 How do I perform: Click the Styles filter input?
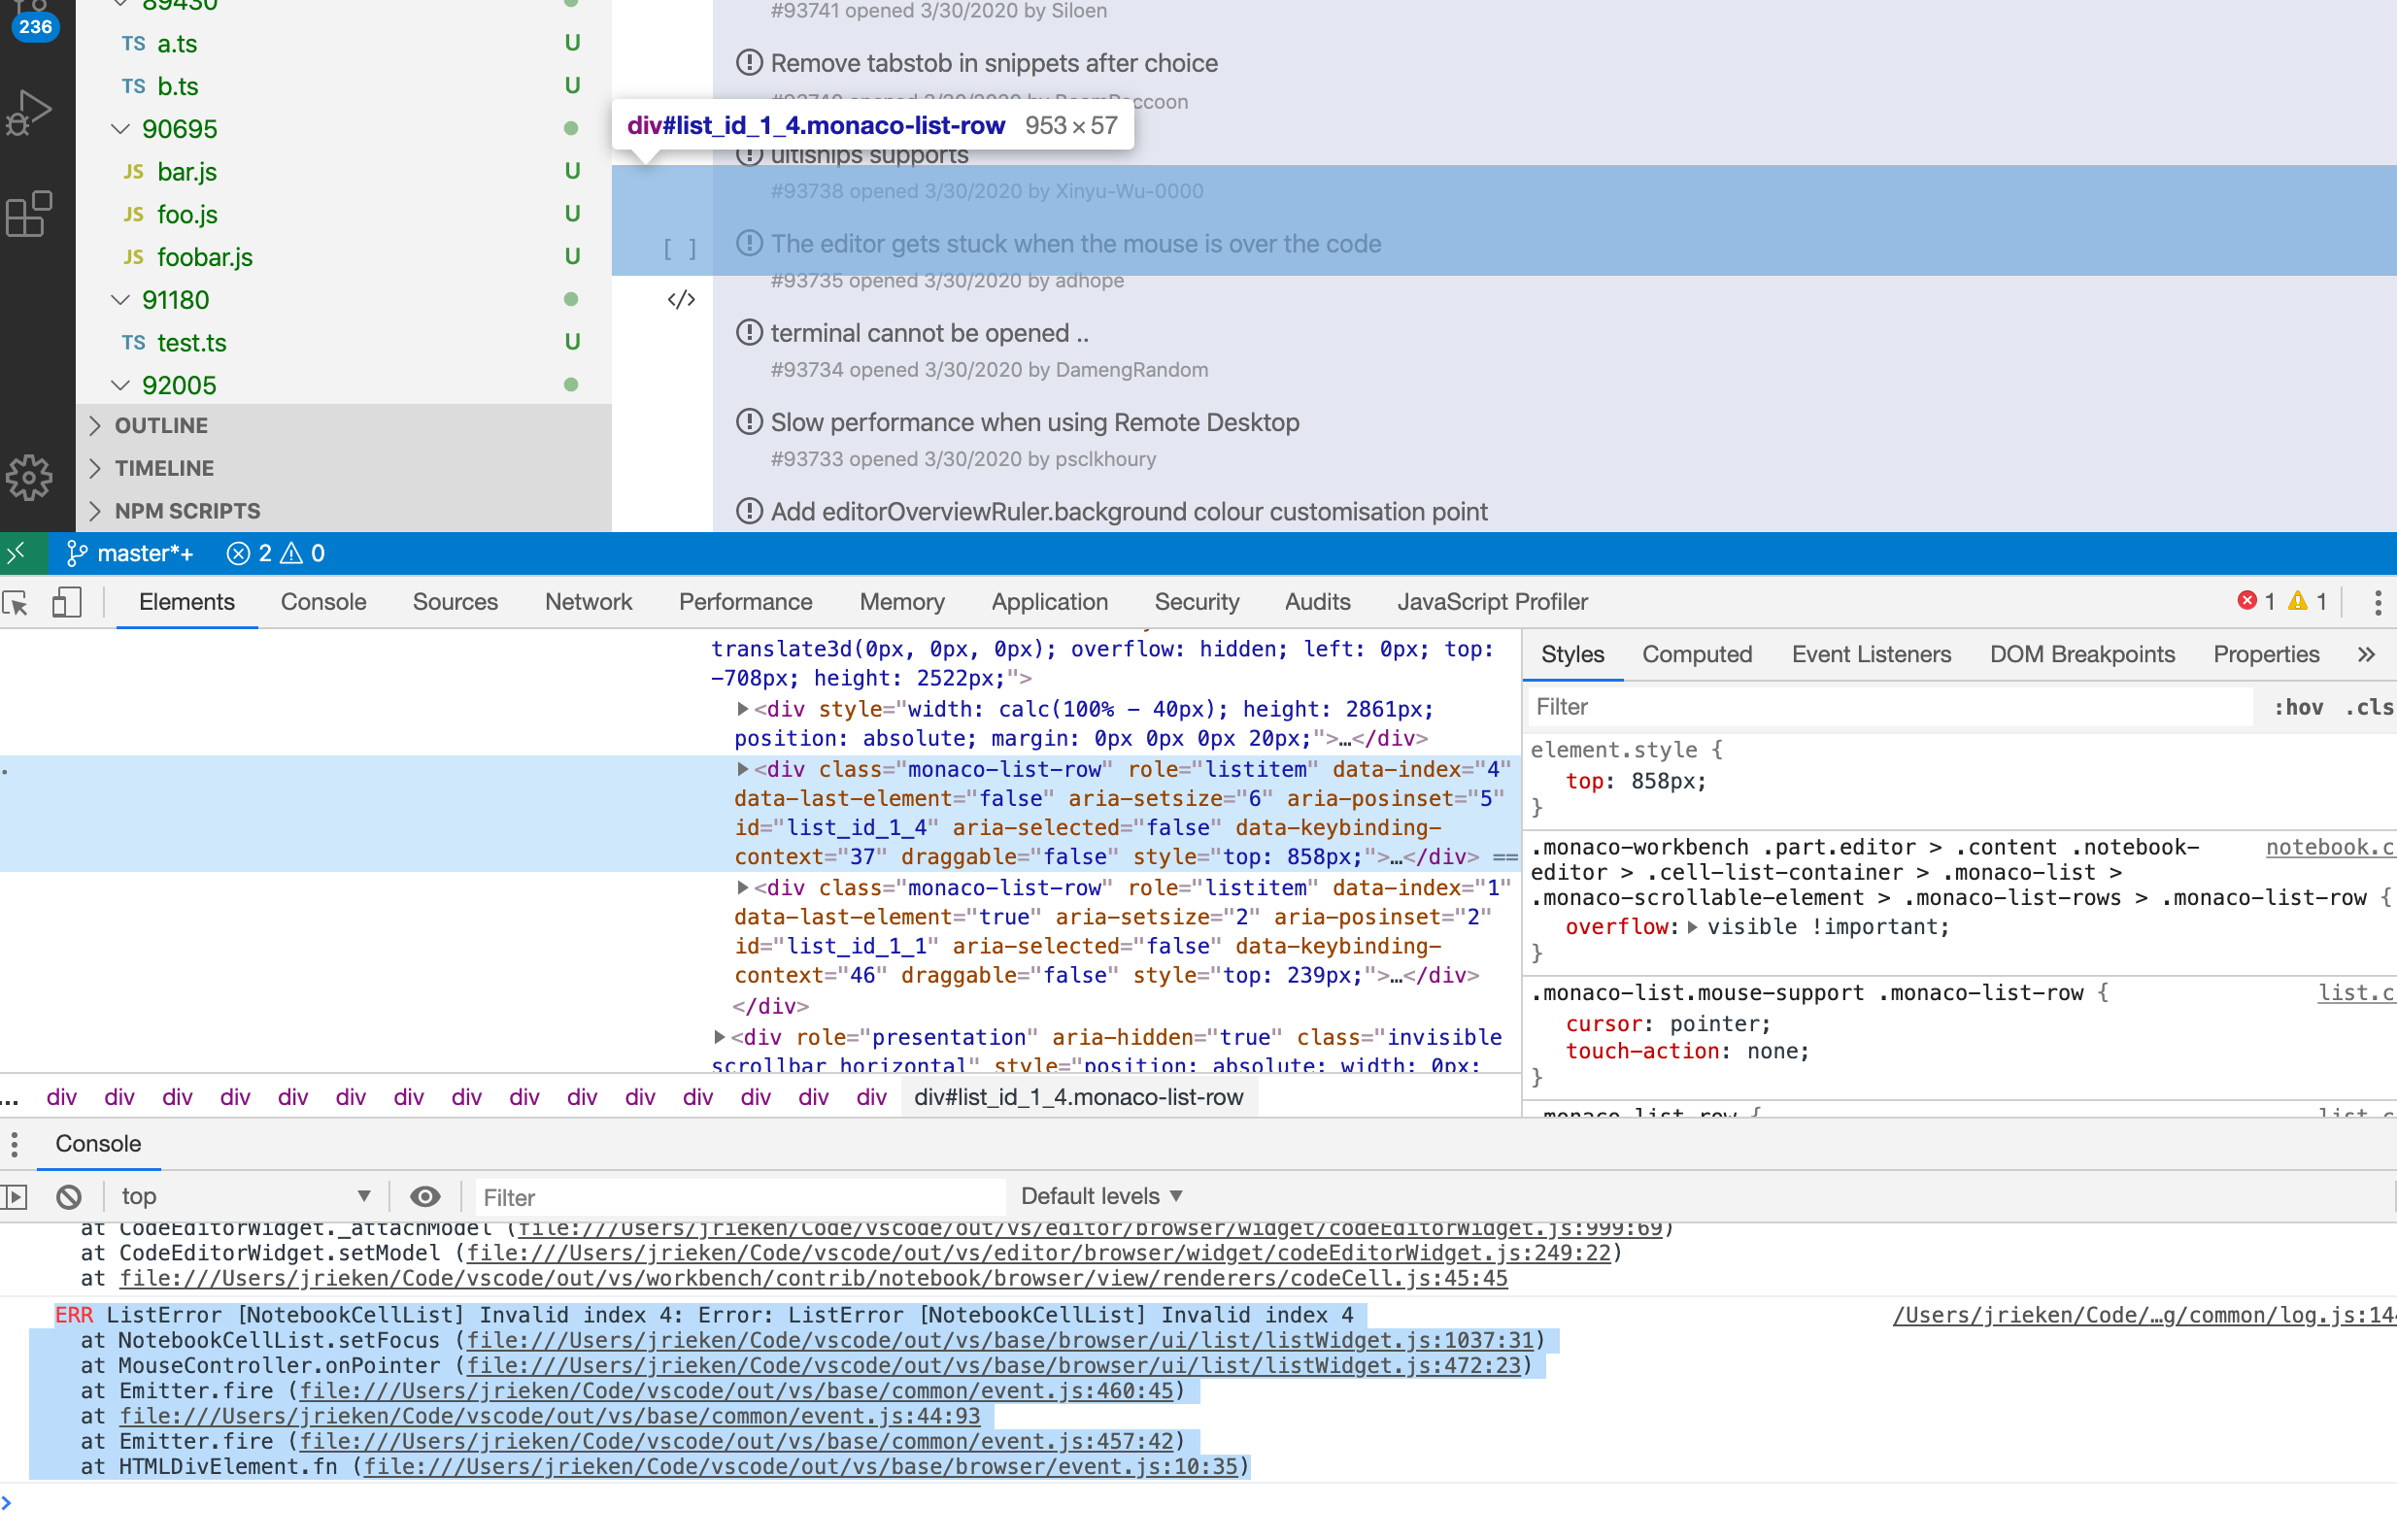pyautogui.click(x=1889, y=707)
